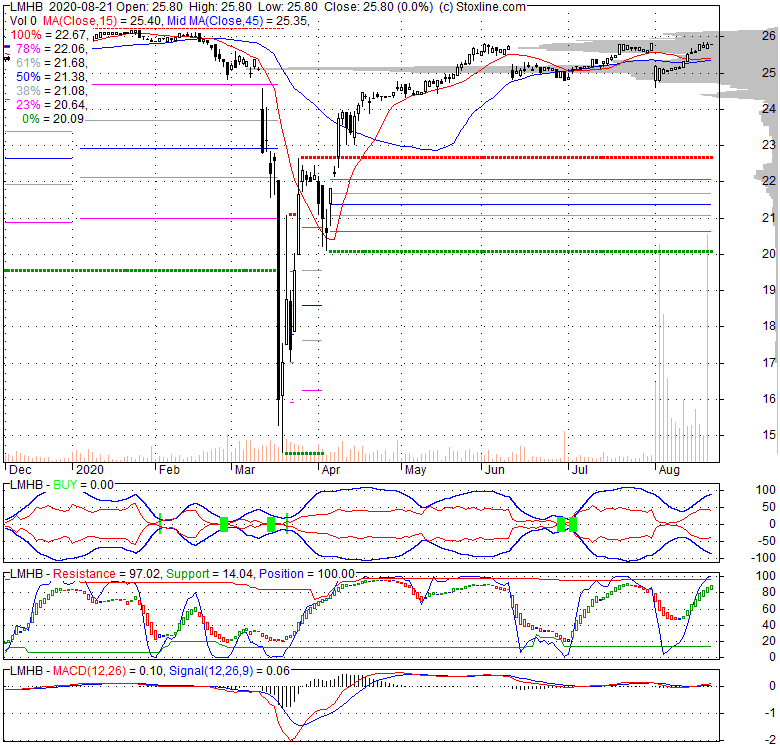The height and width of the screenshot is (745, 780).
Task: Click the 50% = 21.38 Fibonacci label
Action: (x=51, y=77)
